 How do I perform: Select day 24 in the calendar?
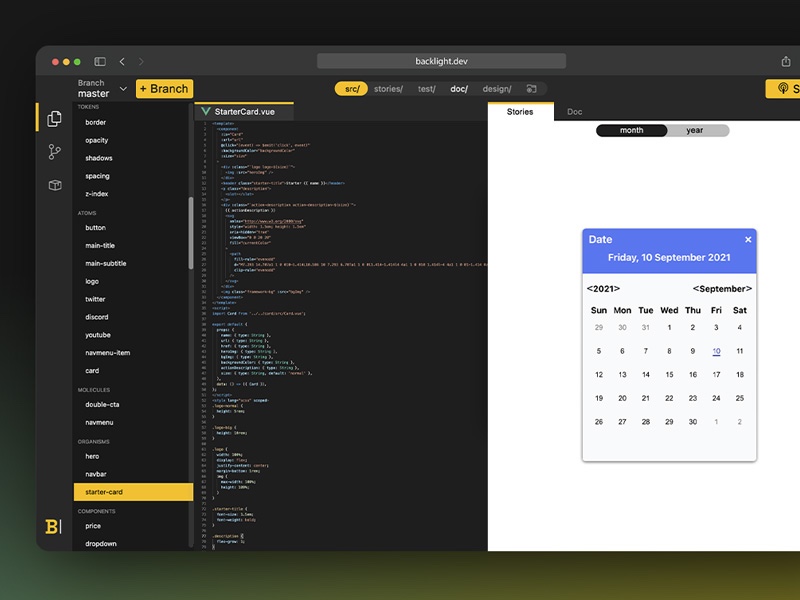click(716, 398)
